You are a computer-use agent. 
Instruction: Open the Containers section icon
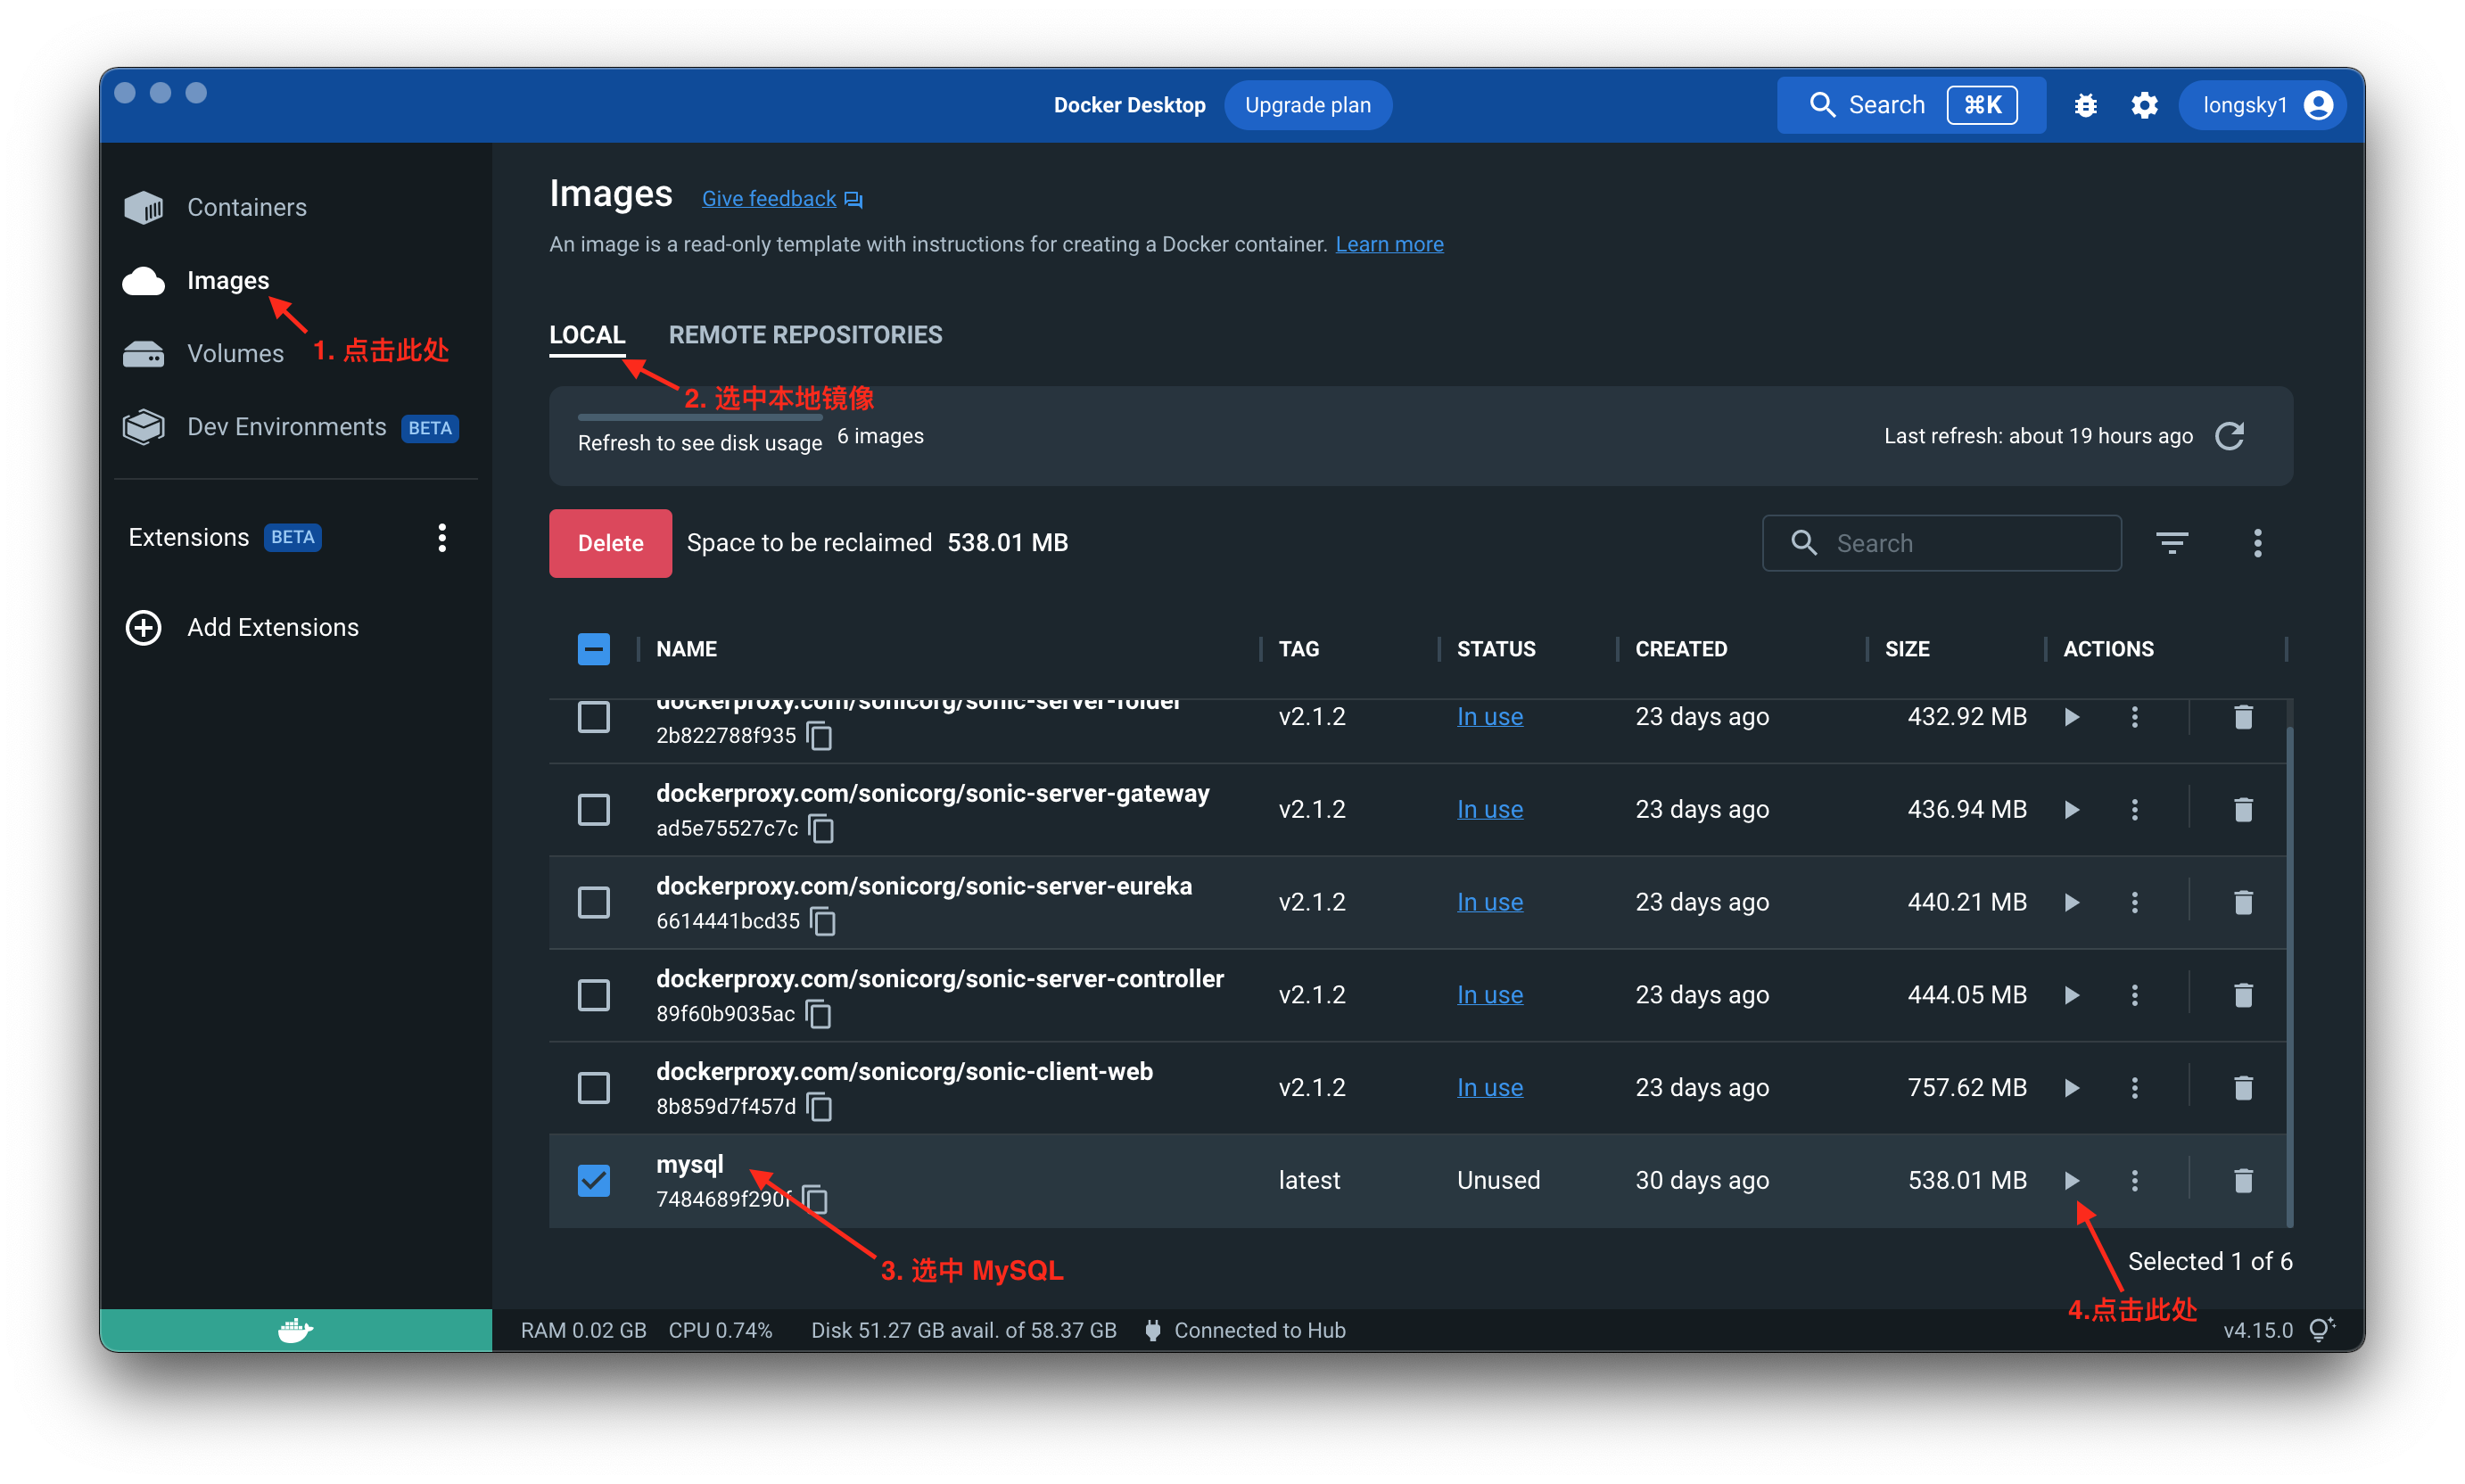pos(143,207)
